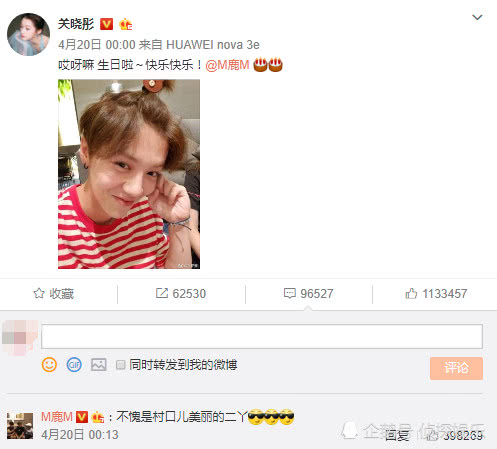The image size is (497, 449).
Task: Click the orange V verified badge beside 关晓彤
Action: click(106, 24)
